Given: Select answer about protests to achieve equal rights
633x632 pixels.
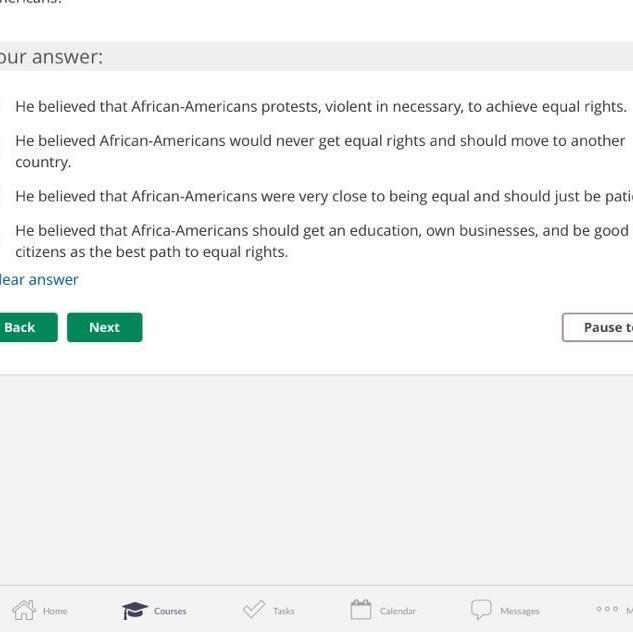Looking at the screenshot, I should pos(320,106).
